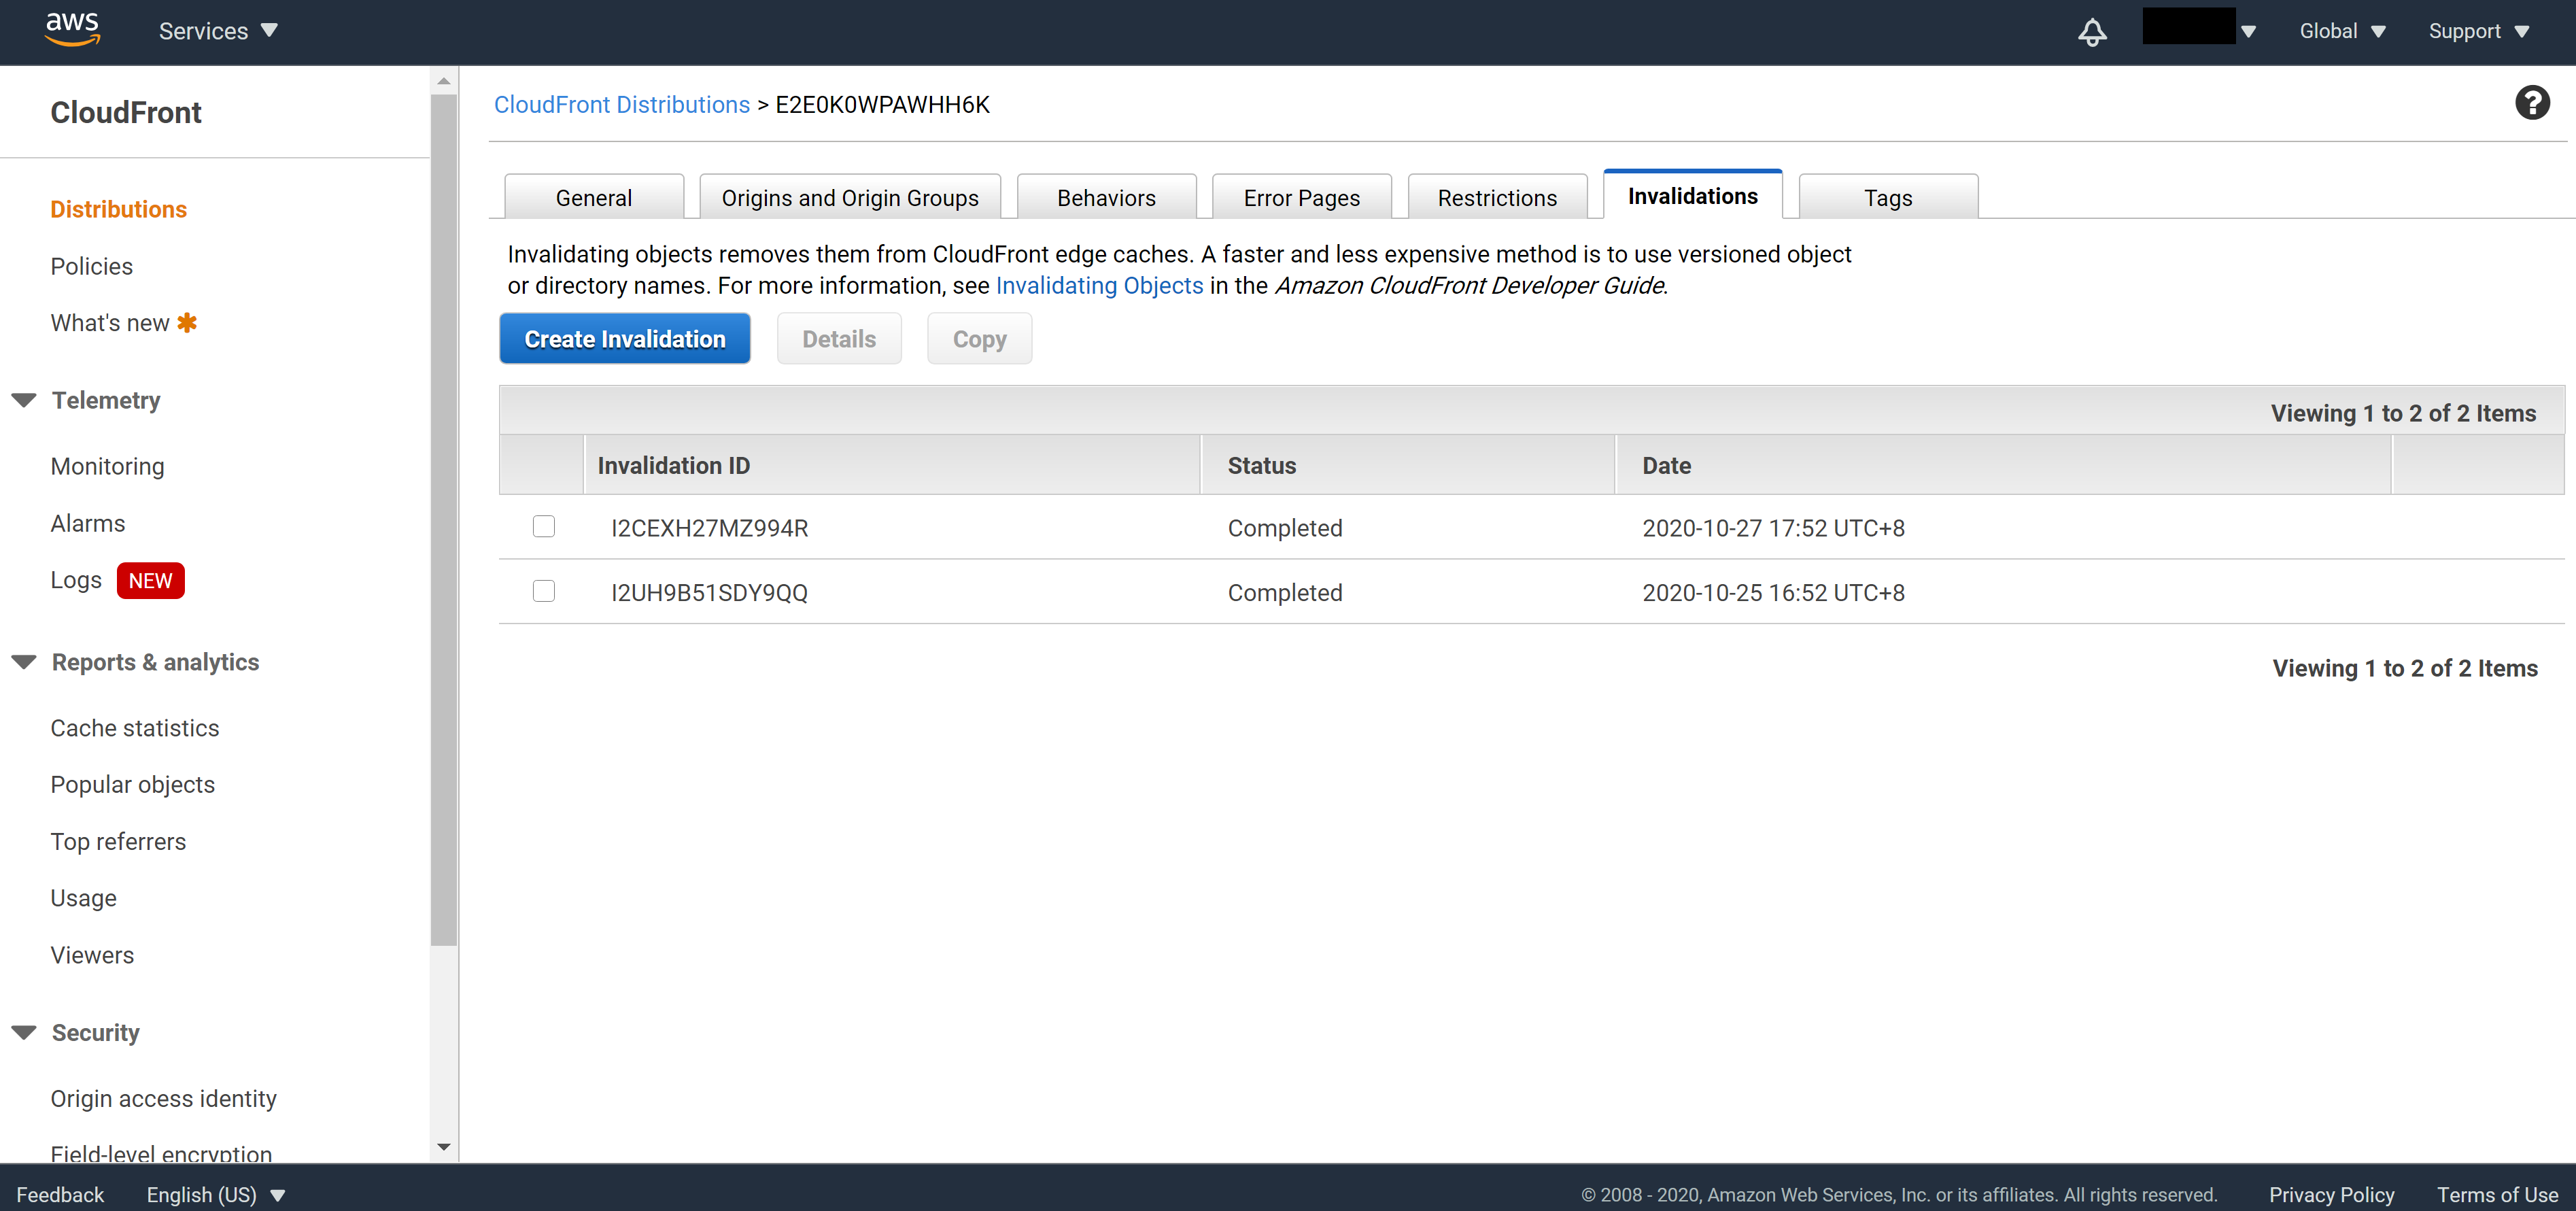Click sidebar scrollbar down arrow
This screenshot has width=2576, height=1211.
point(444,1147)
